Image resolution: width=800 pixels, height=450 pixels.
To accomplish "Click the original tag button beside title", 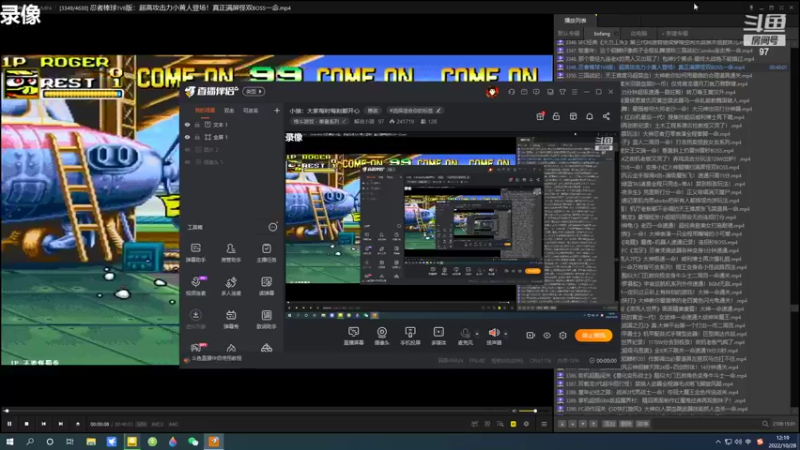I will [x=373, y=110].
